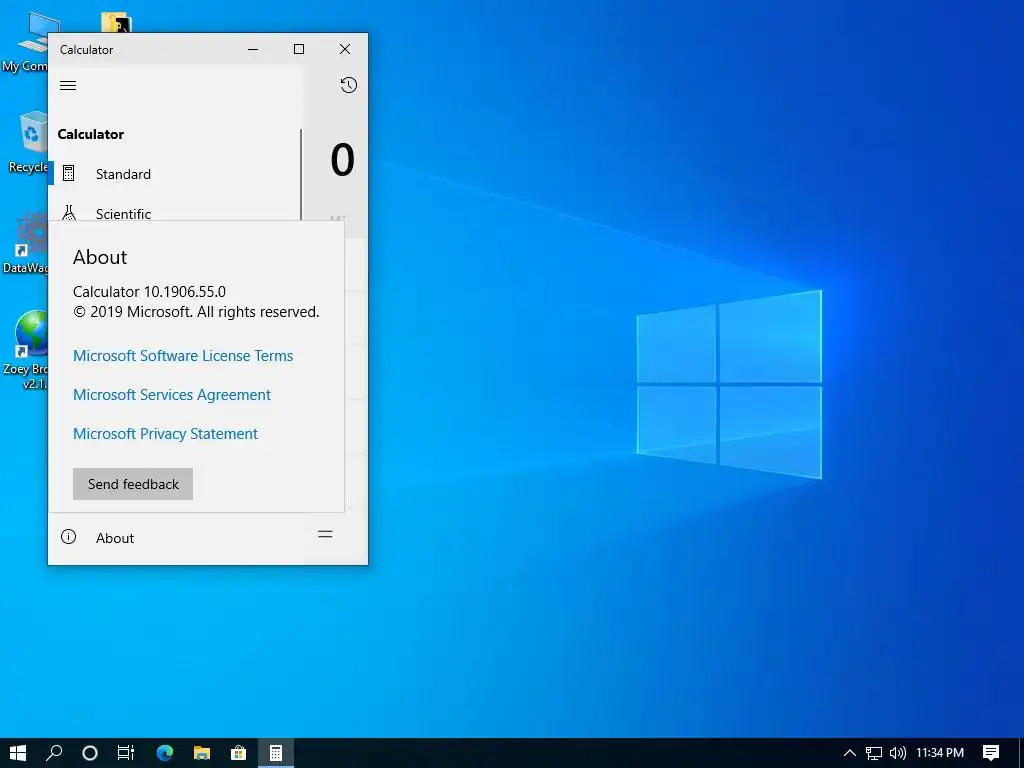Click the Calculator taskbar icon
This screenshot has width=1024, height=768.
[x=276, y=753]
